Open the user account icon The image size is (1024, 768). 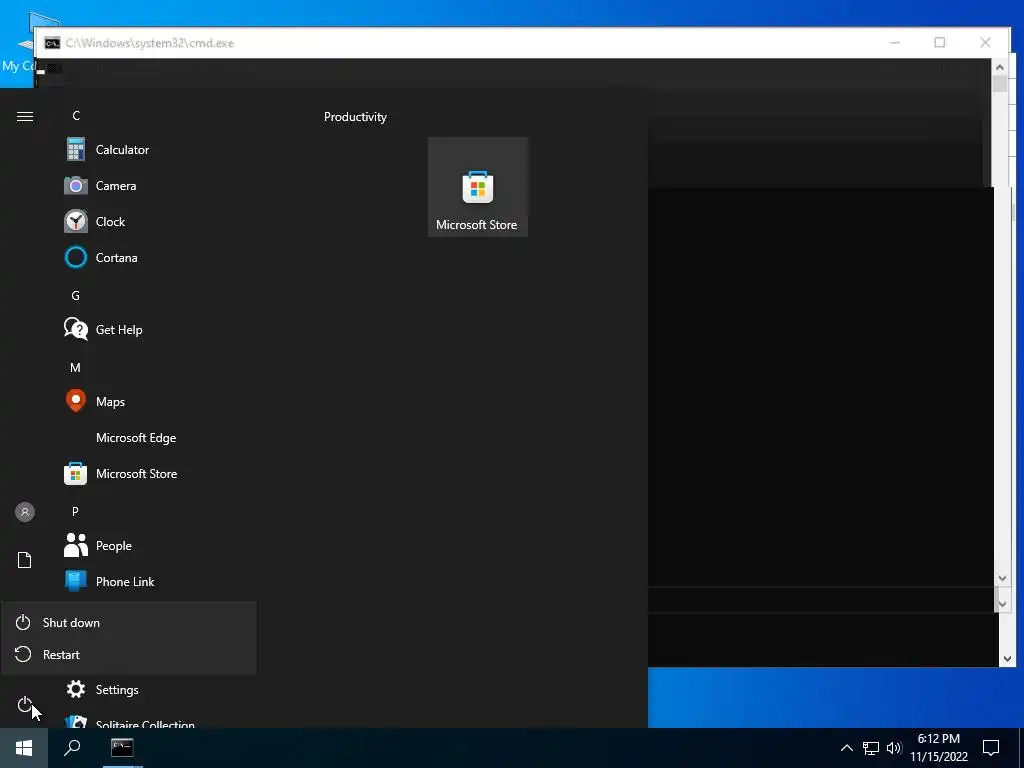click(25, 512)
